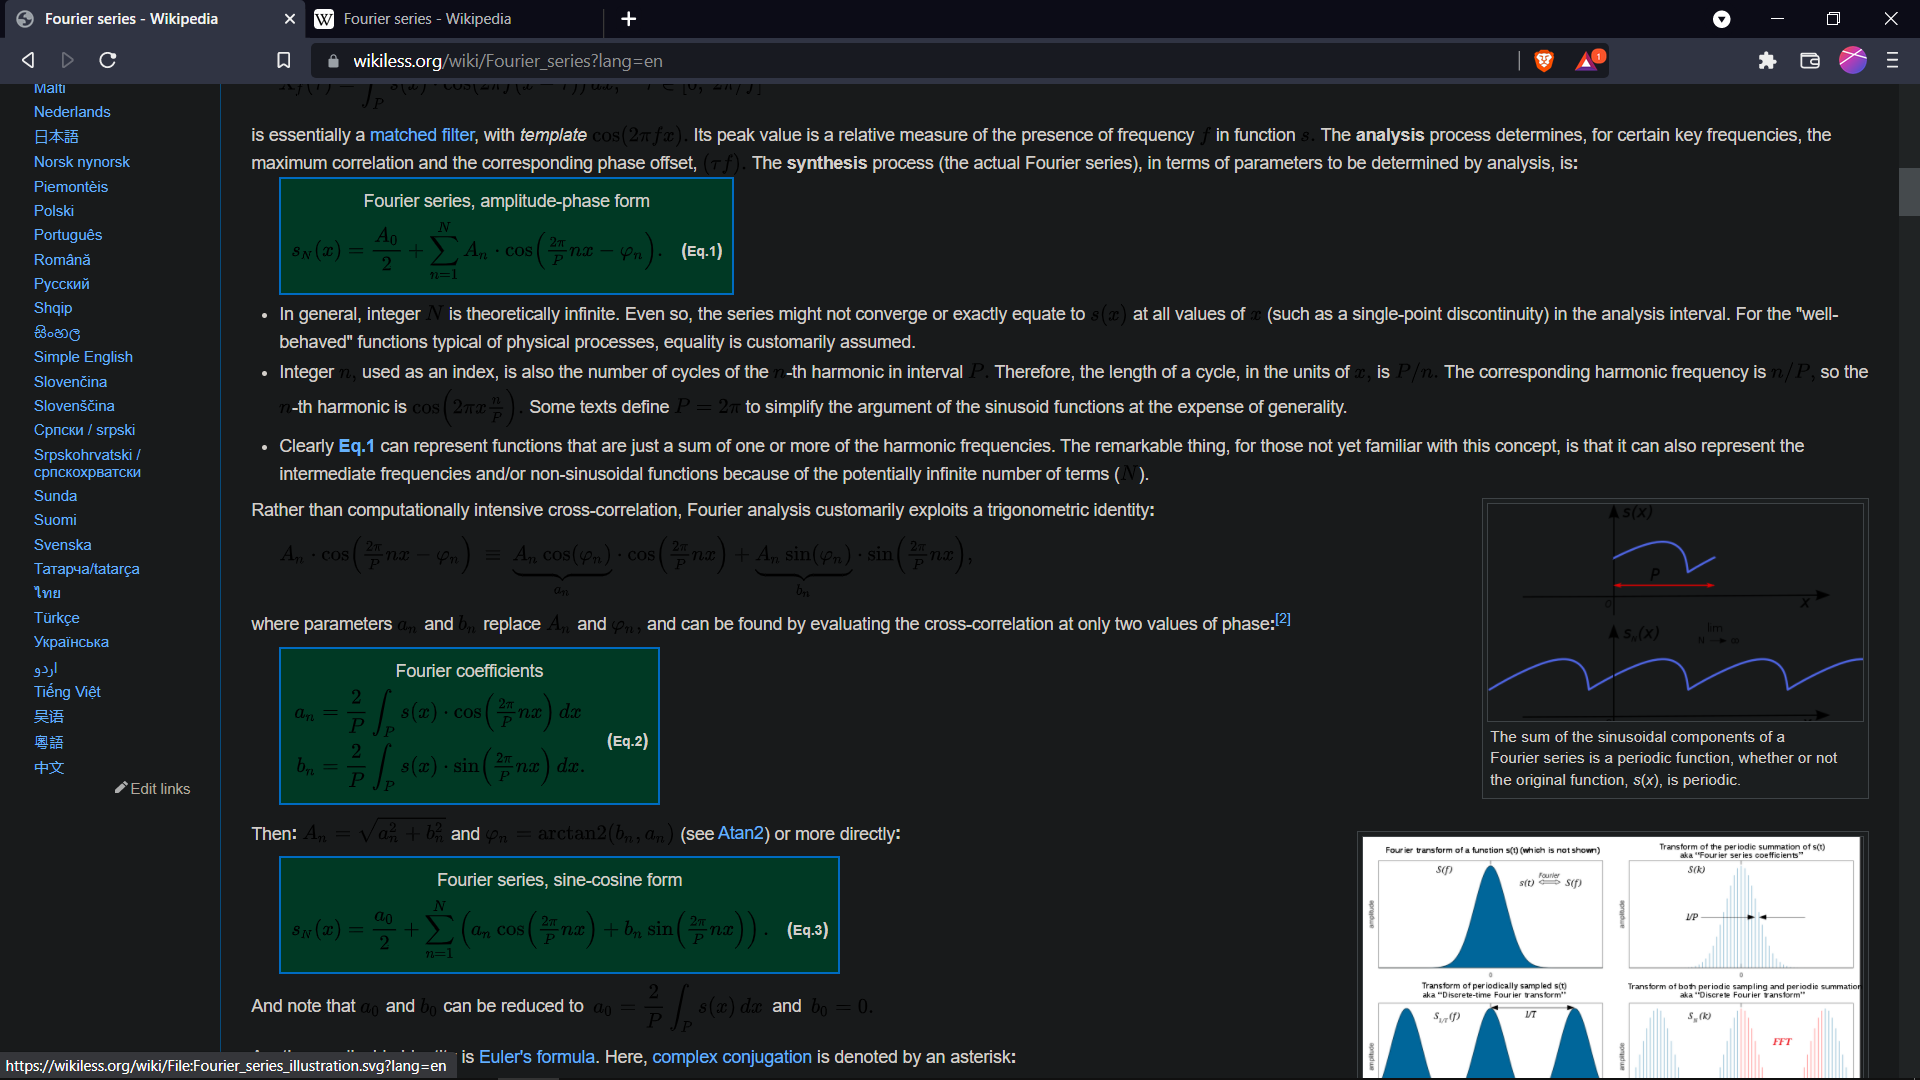Open the browser hamburger menu
The width and height of the screenshot is (1920, 1080).
tap(1892, 60)
